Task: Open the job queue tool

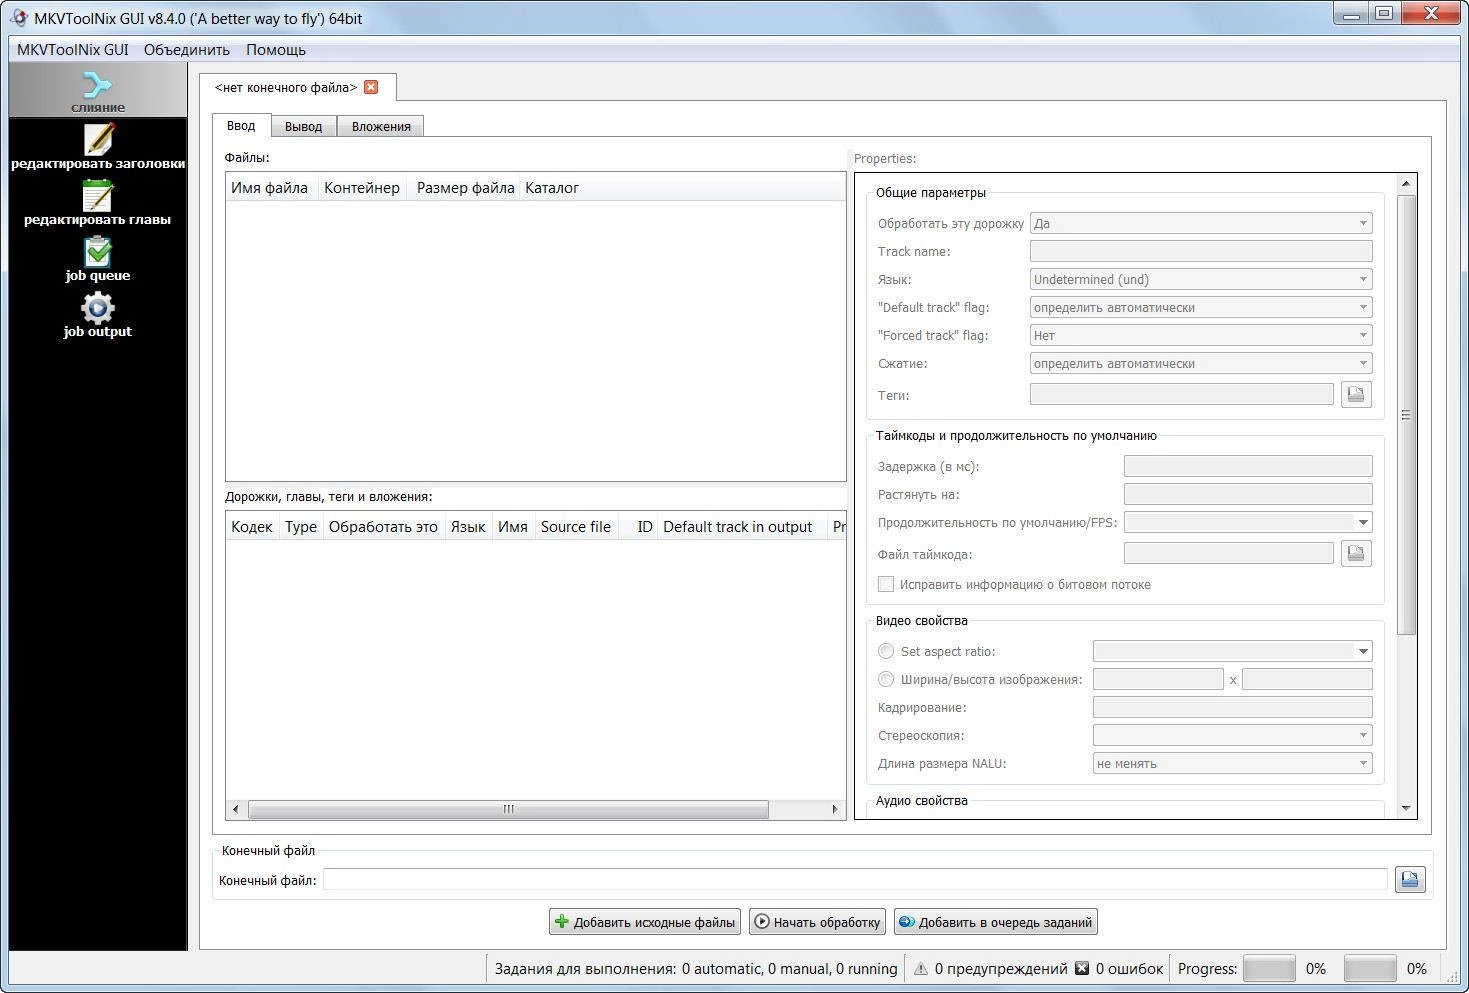Action: [x=98, y=259]
